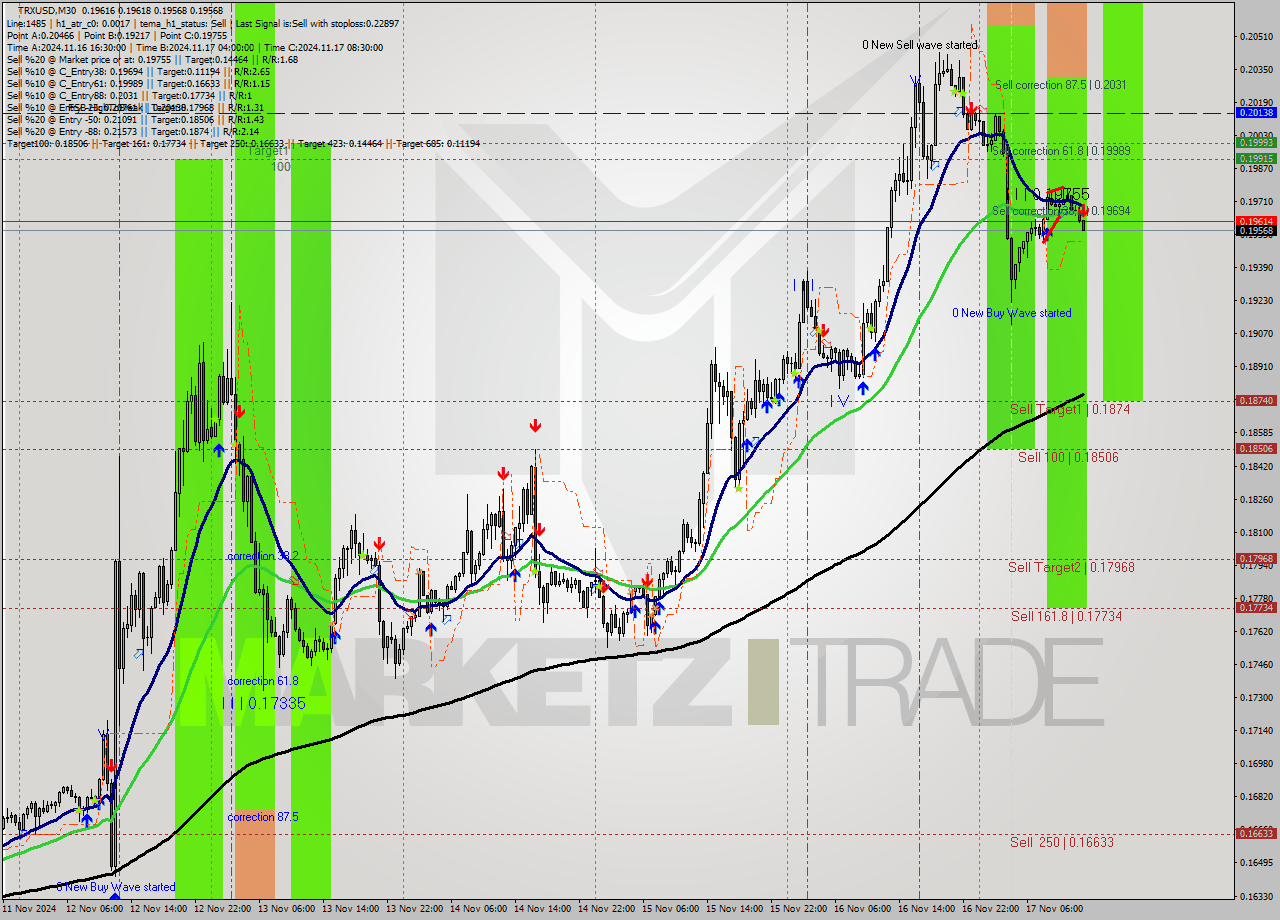
Task: Click the 0.17300 price scale value
Action: coord(1256,697)
